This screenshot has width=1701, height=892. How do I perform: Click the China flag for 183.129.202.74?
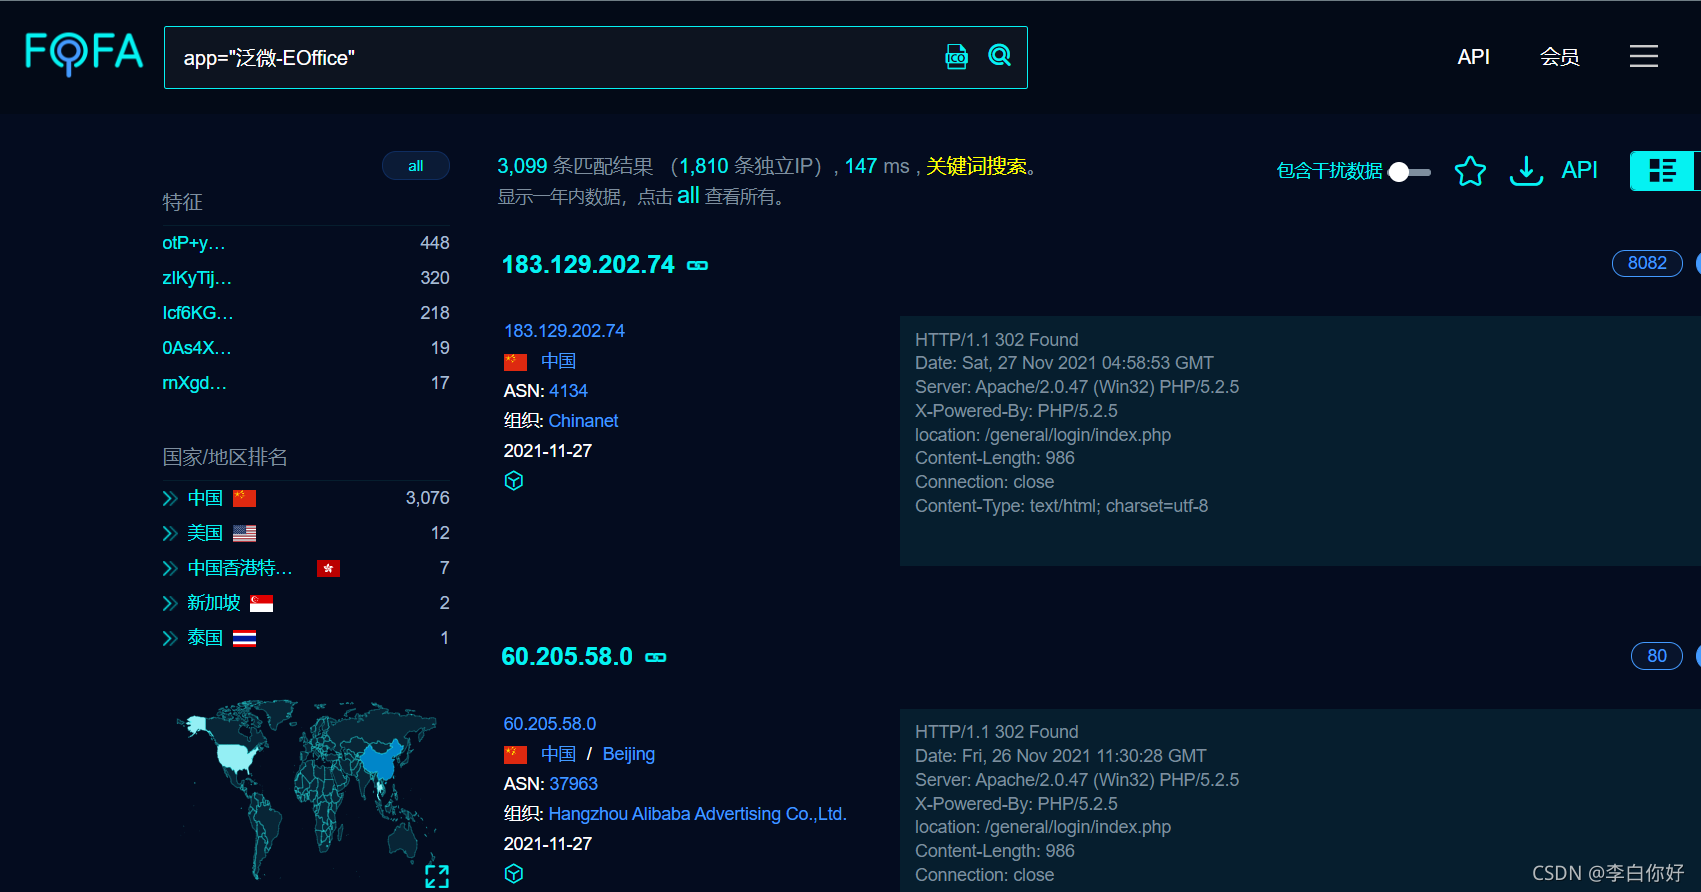pyautogui.click(x=516, y=362)
